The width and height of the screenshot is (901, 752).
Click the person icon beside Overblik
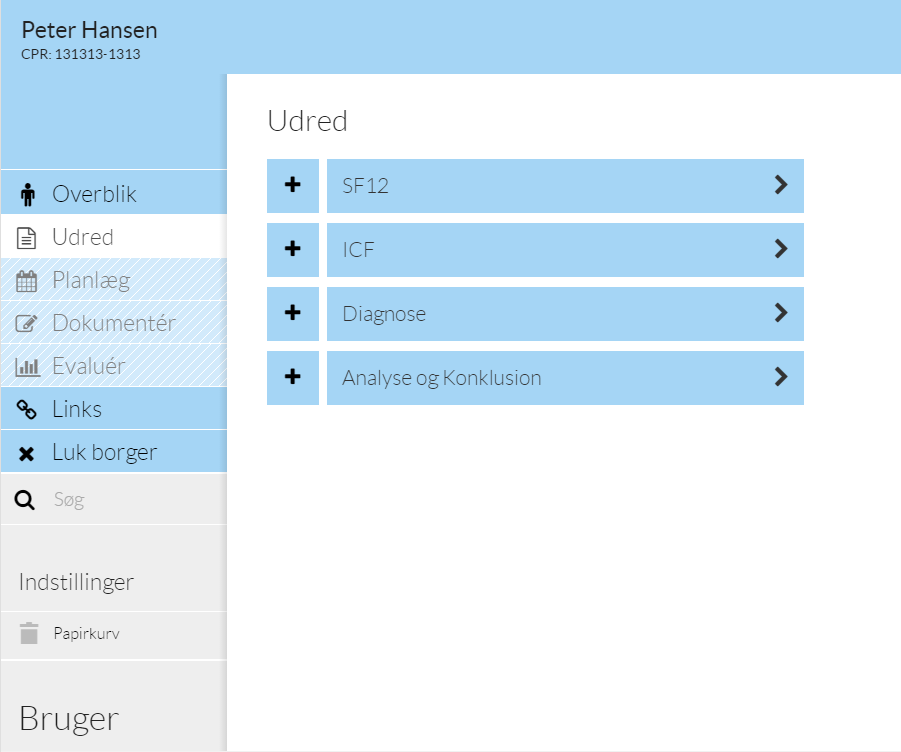point(28,194)
